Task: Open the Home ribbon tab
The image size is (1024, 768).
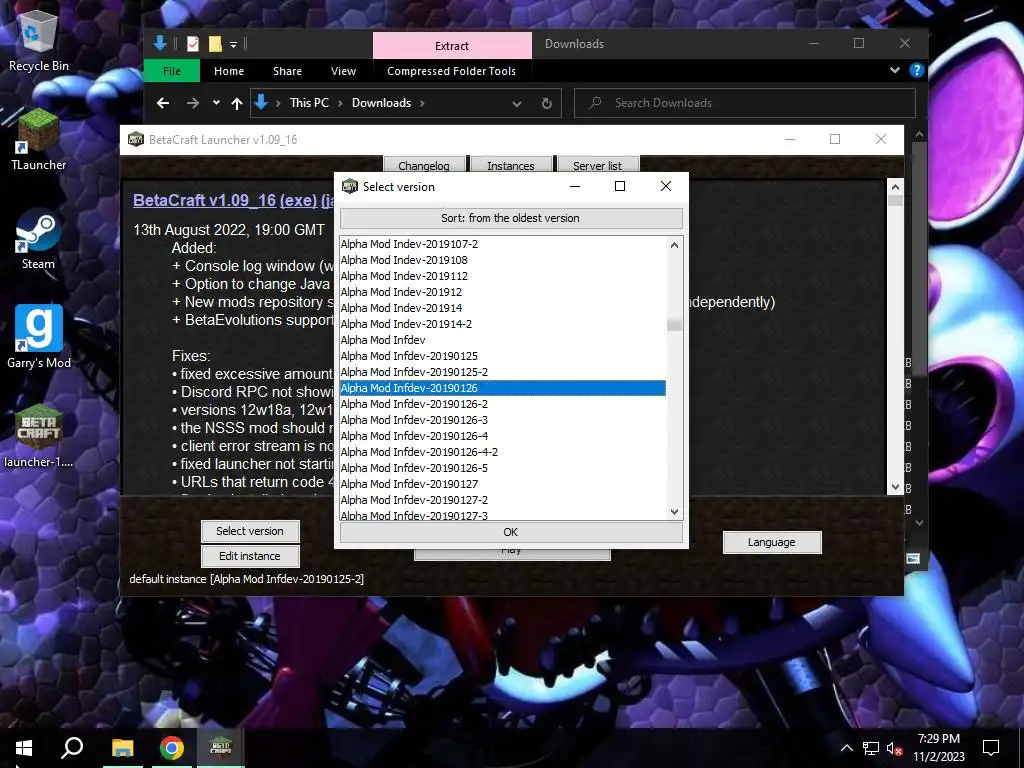Action: click(229, 71)
